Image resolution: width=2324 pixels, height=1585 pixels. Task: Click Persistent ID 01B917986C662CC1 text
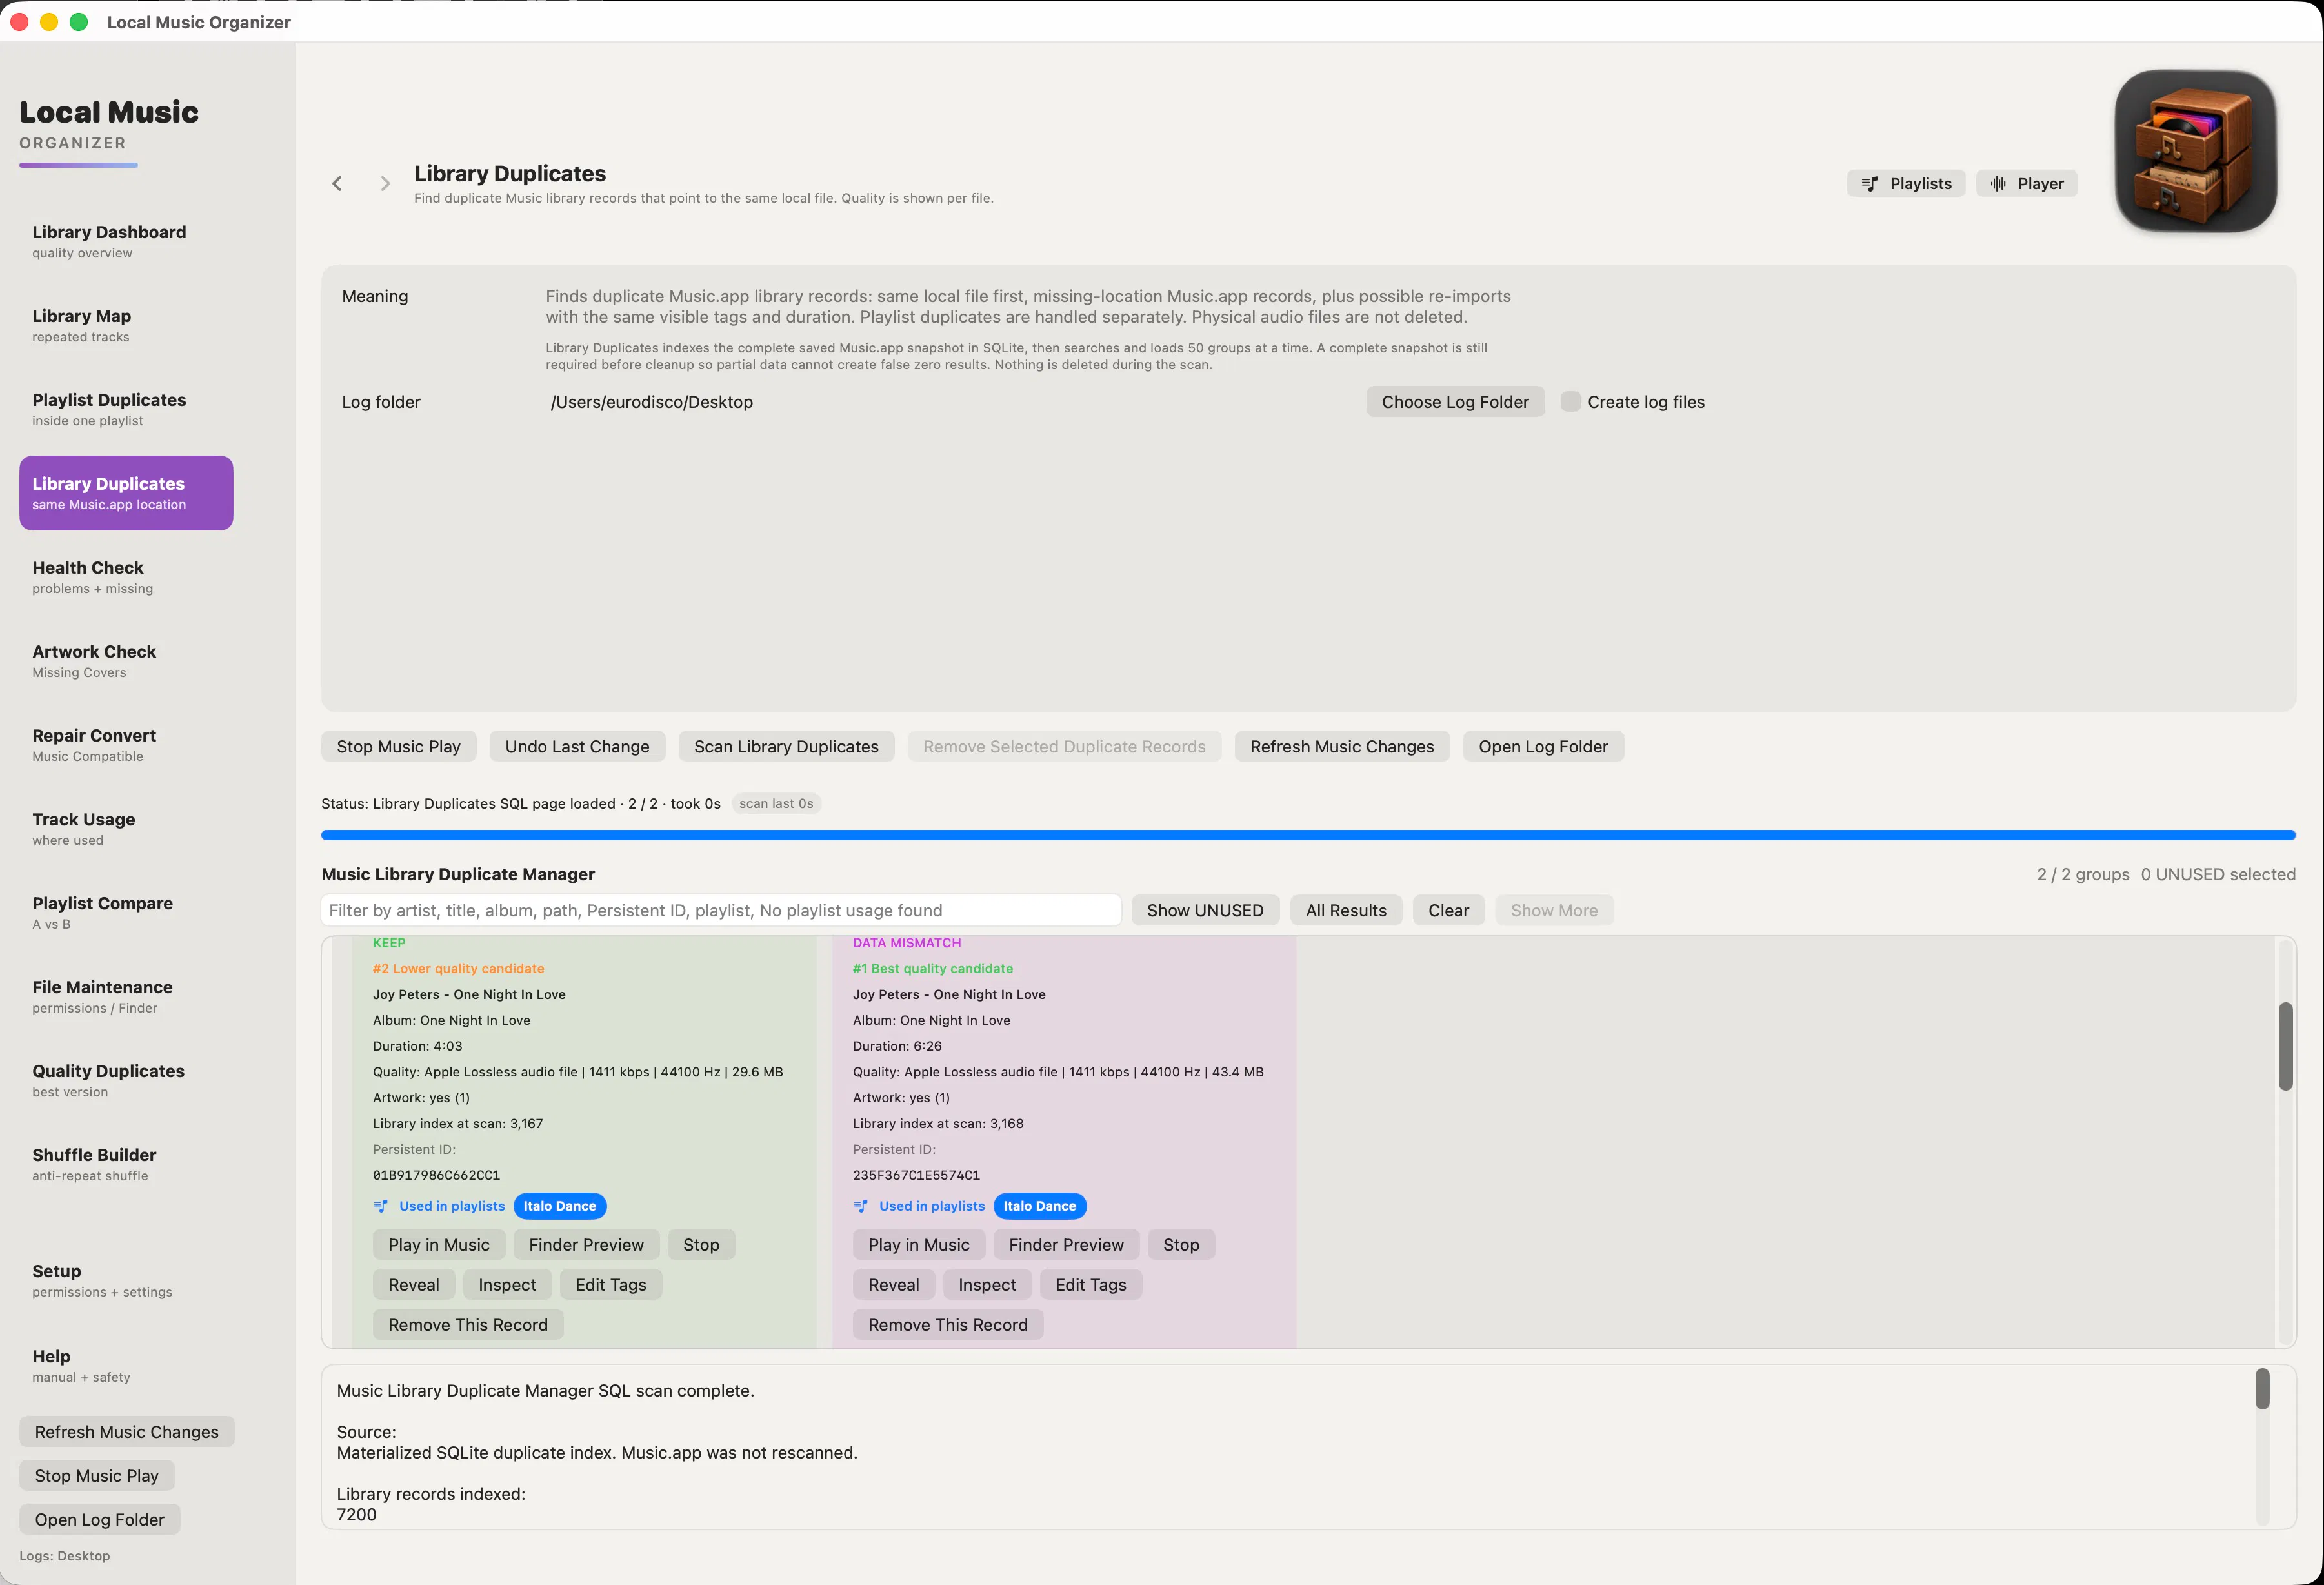[436, 1175]
